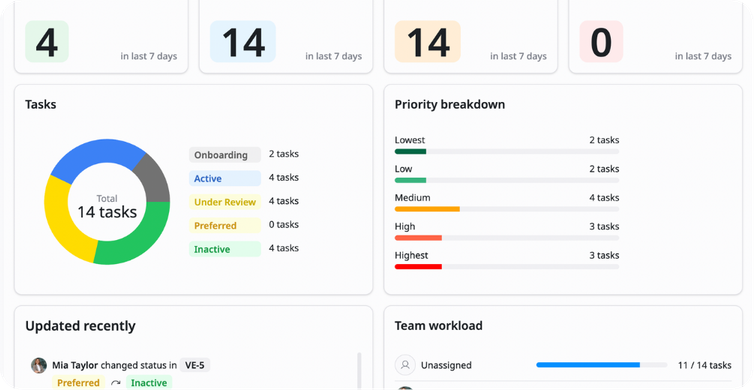Click the green stat card showing 4
Image resolution: width=755 pixels, height=390 pixels.
click(47, 41)
